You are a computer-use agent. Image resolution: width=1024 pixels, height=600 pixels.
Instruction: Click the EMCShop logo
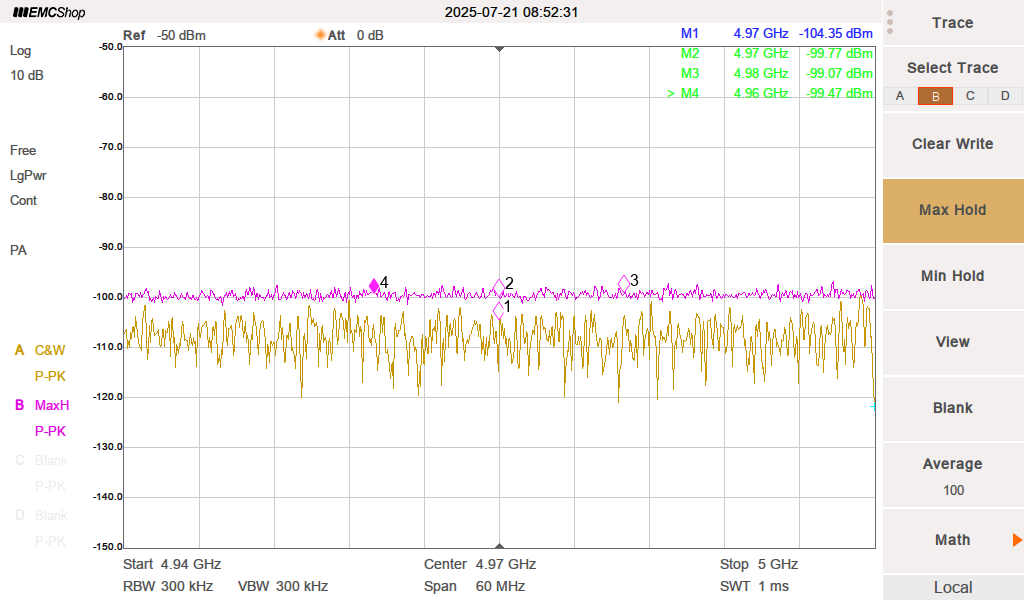click(x=49, y=13)
